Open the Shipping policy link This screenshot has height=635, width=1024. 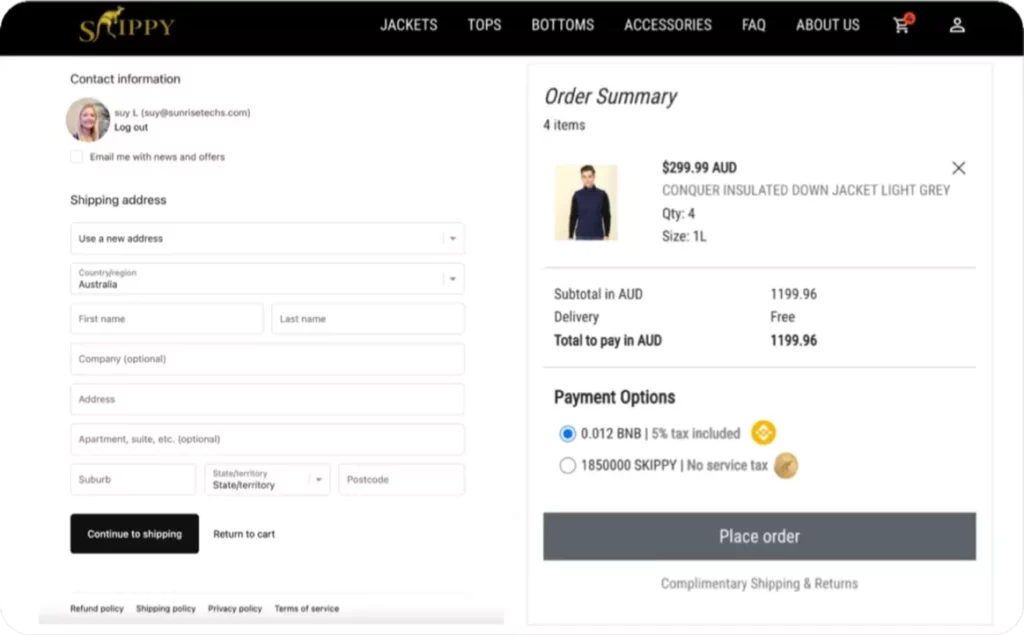tap(166, 608)
